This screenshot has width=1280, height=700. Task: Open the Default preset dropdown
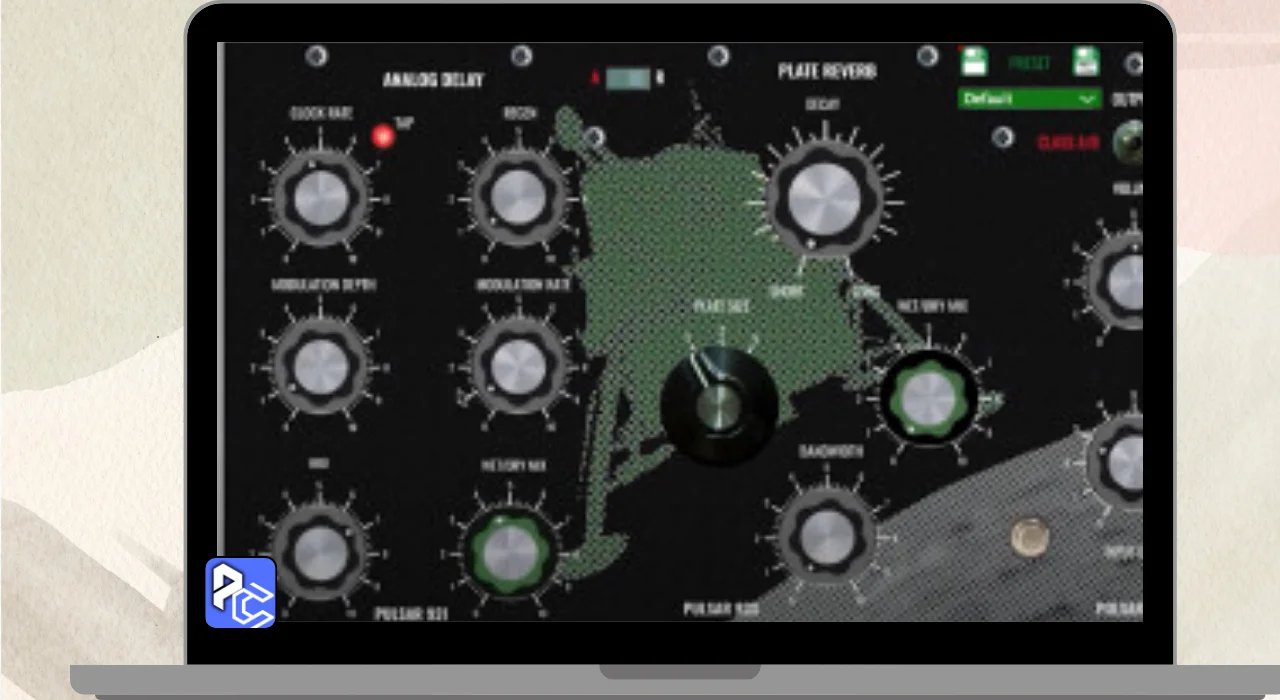click(x=1030, y=99)
